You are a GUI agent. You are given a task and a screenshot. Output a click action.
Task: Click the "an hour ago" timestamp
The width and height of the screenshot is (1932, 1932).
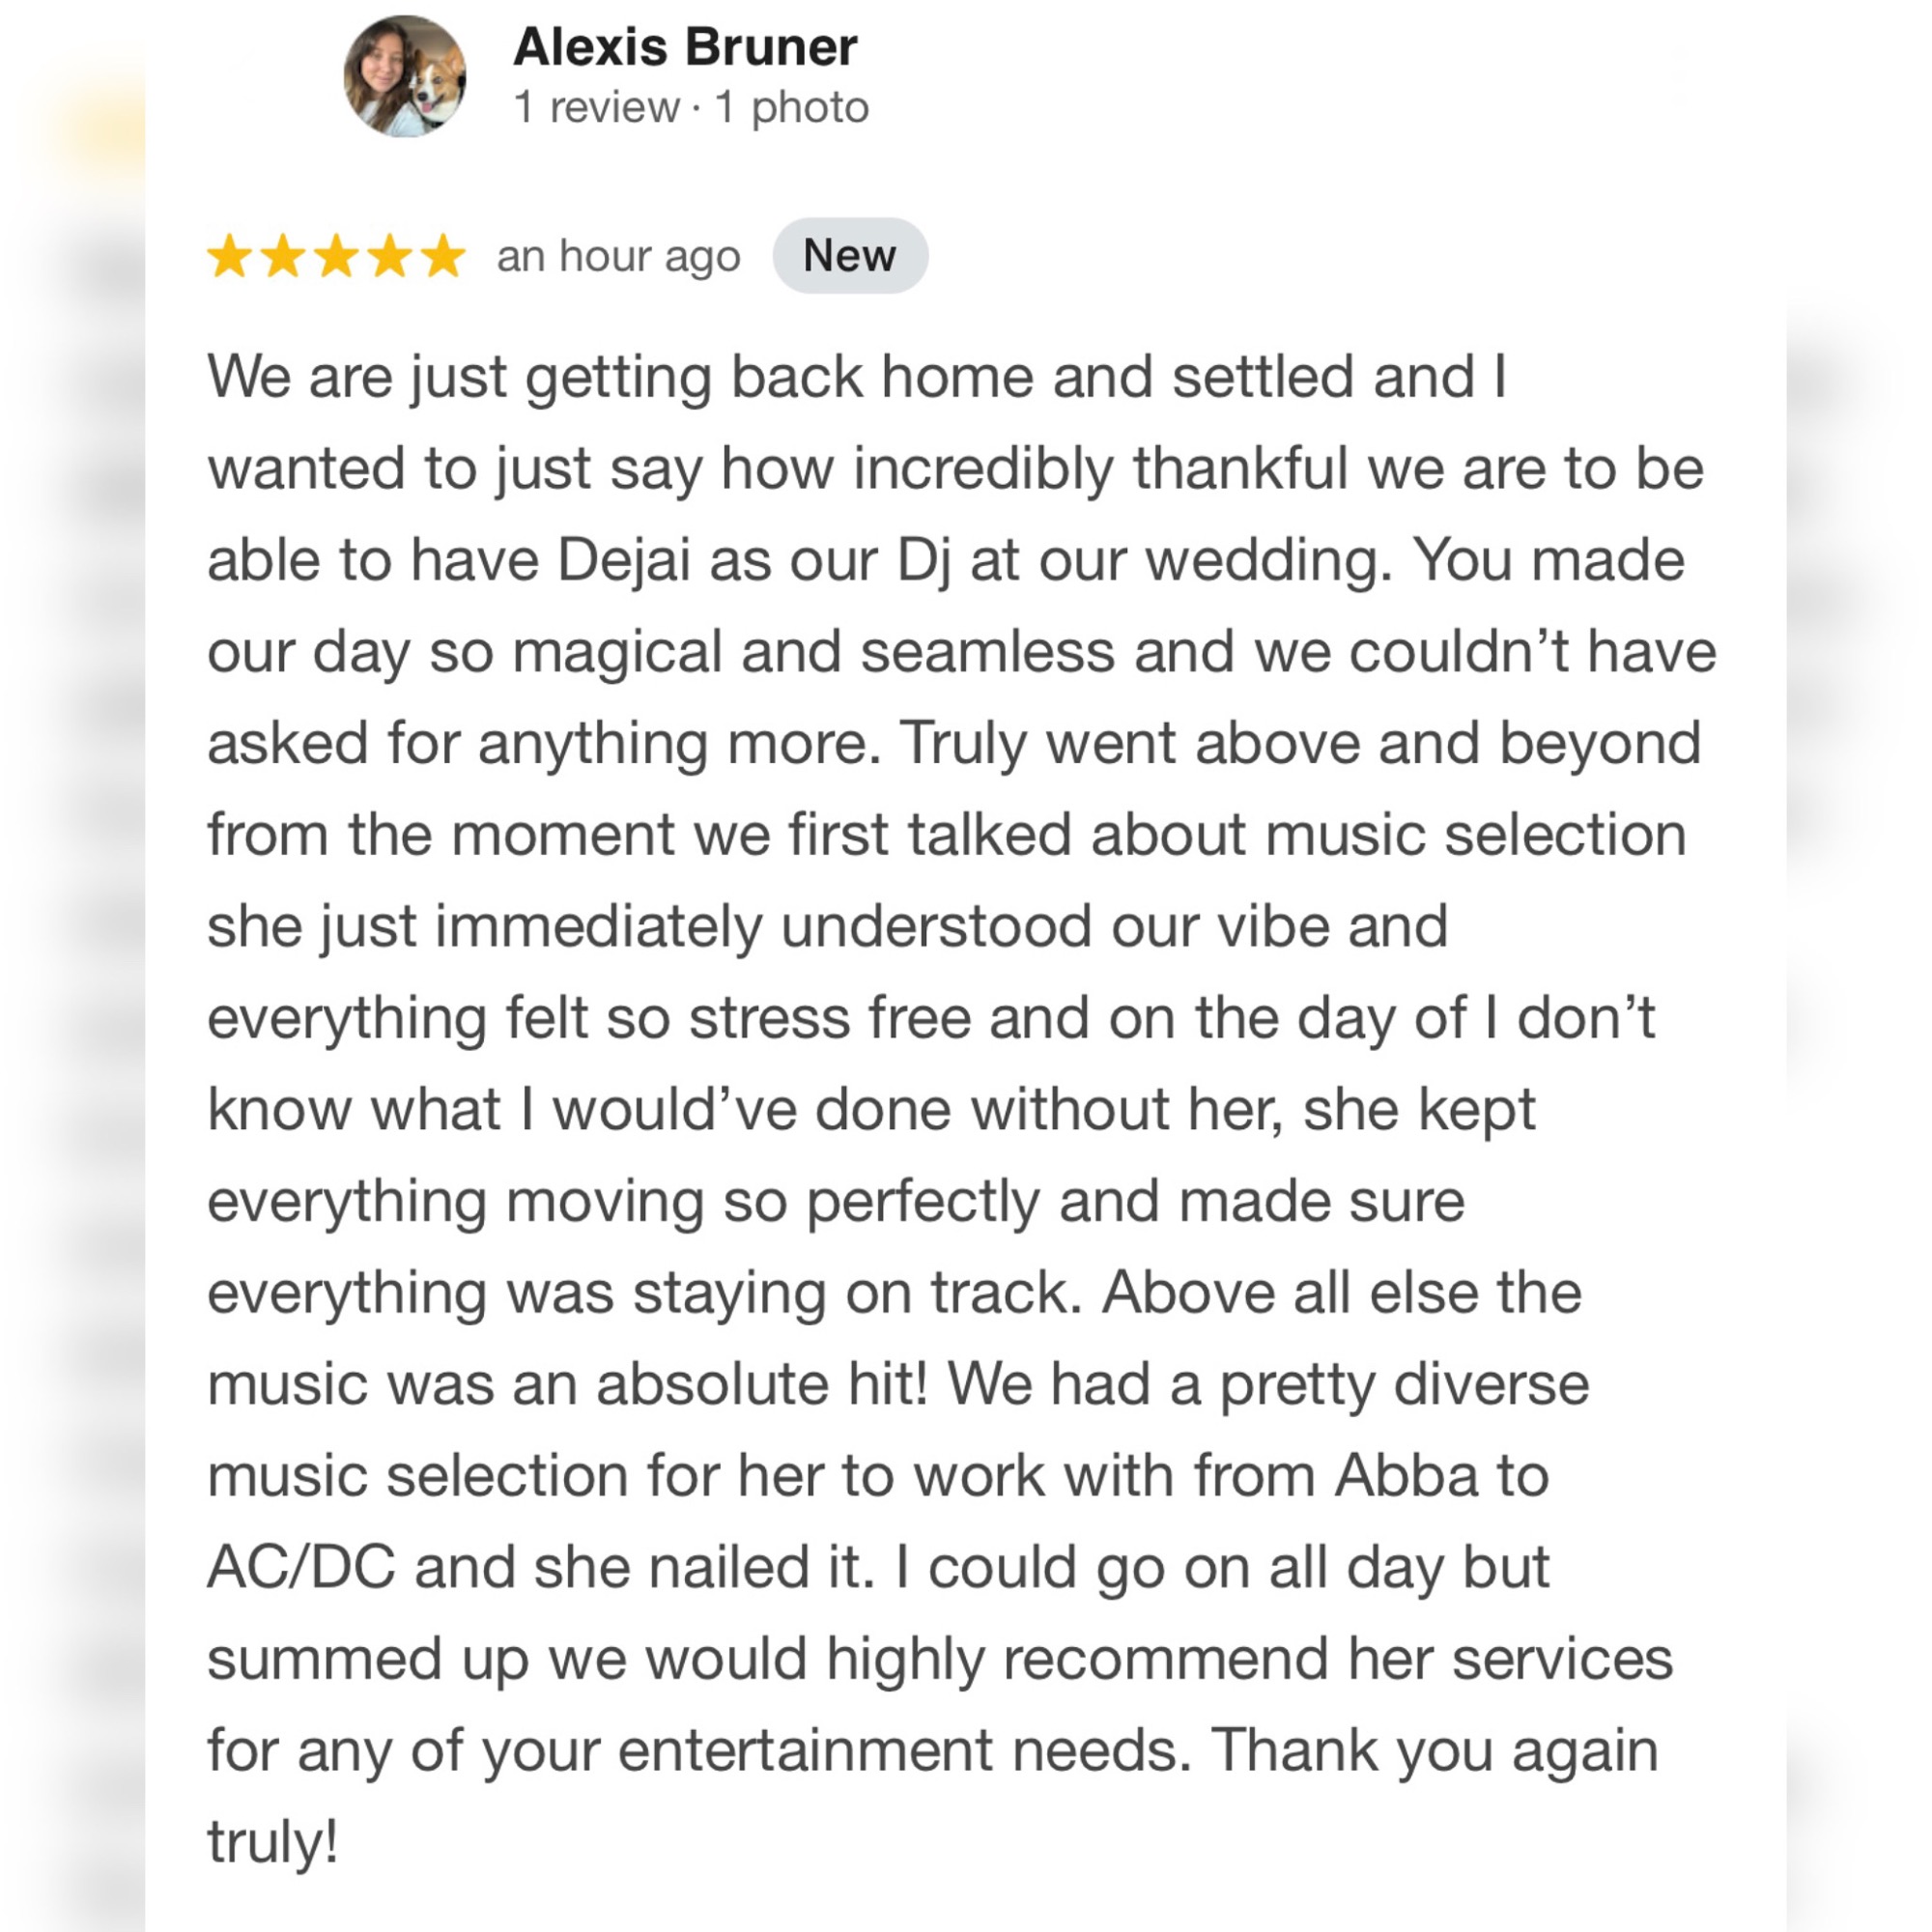click(618, 256)
